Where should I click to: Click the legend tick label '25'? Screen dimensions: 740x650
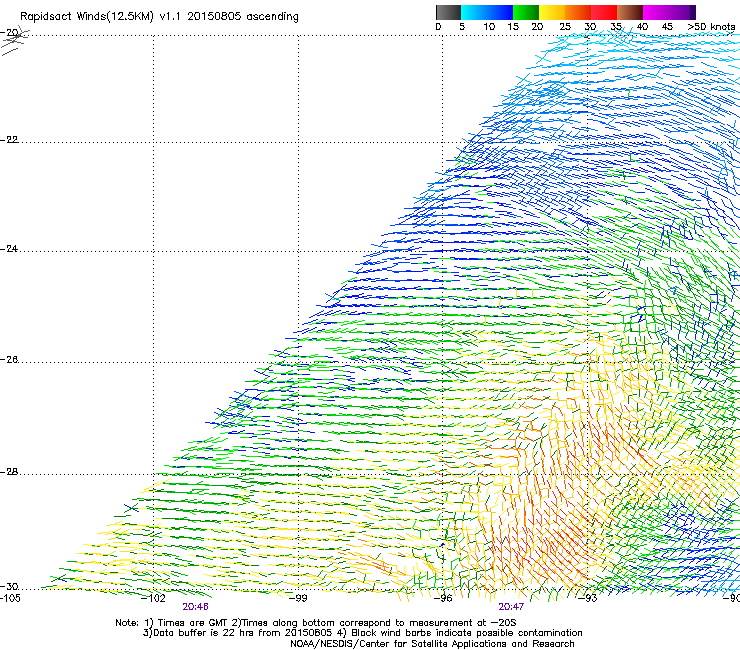point(565,26)
